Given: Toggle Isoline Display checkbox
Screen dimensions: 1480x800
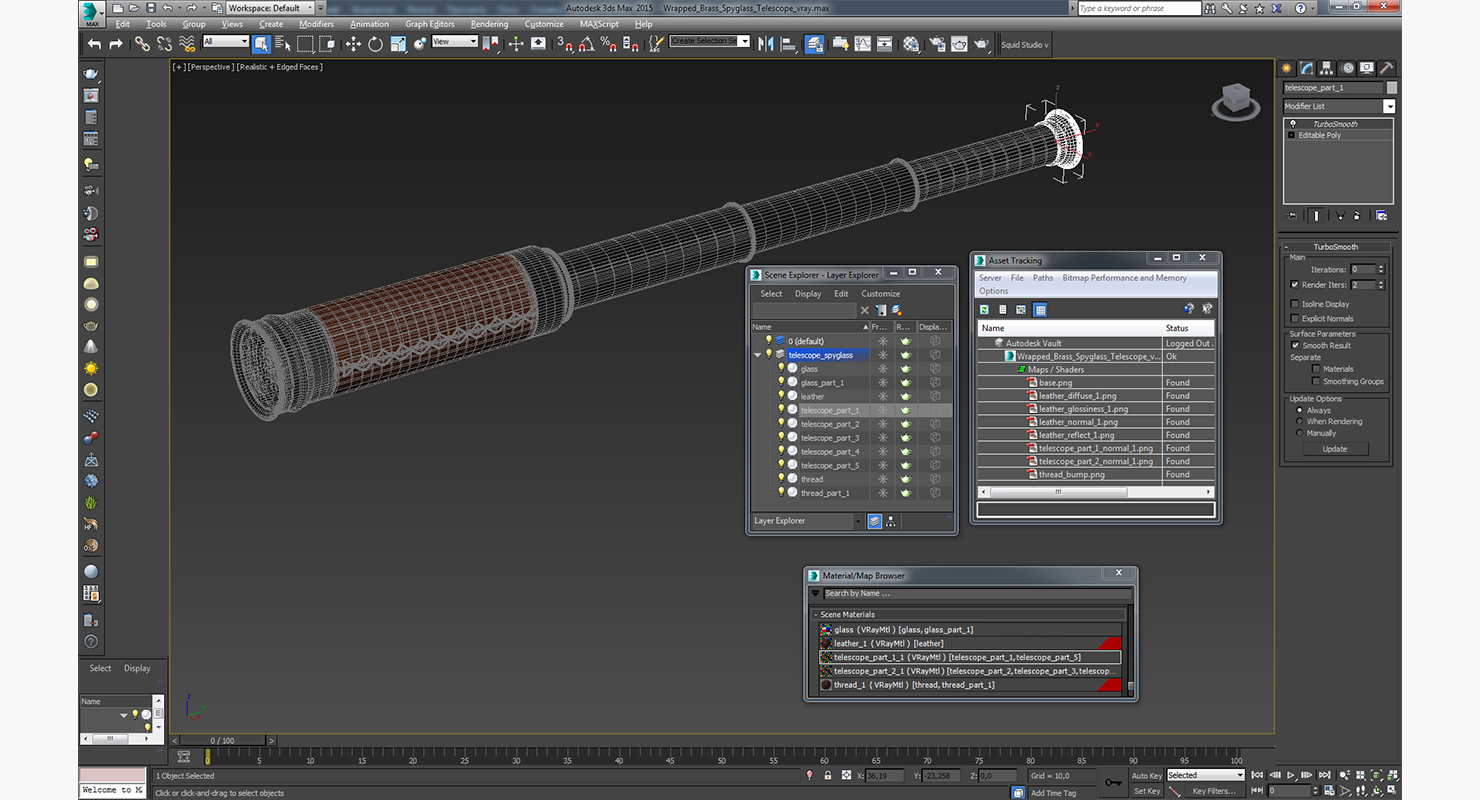Looking at the screenshot, I should tap(1295, 304).
